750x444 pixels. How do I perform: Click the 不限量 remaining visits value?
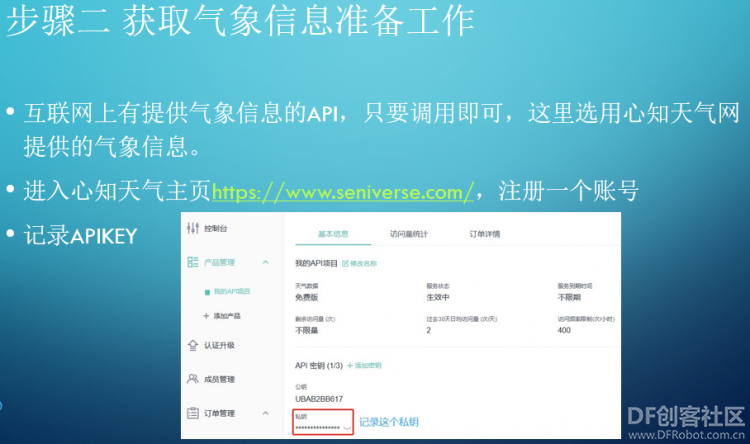pyautogui.click(x=307, y=331)
